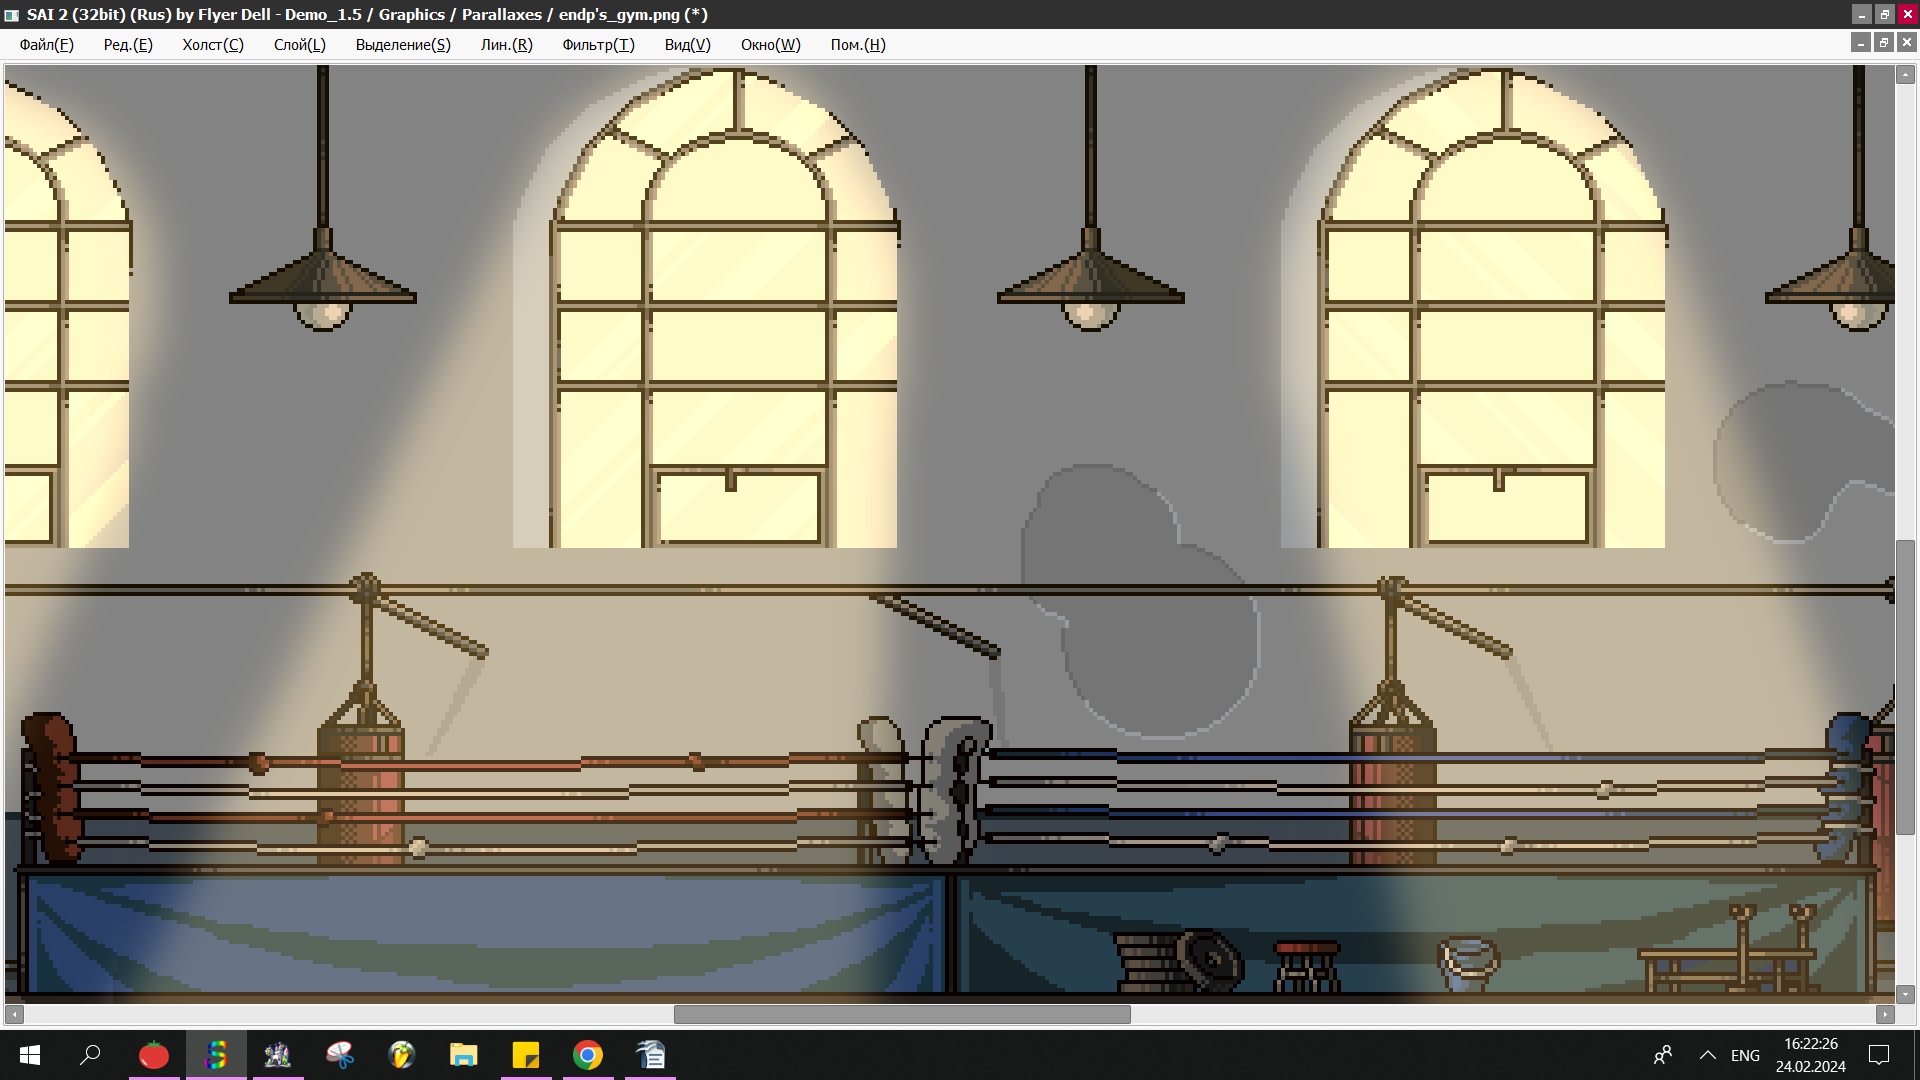Image resolution: width=1920 pixels, height=1080 pixels.
Task: Open the Слой (Layer) menu
Action: click(299, 45)
